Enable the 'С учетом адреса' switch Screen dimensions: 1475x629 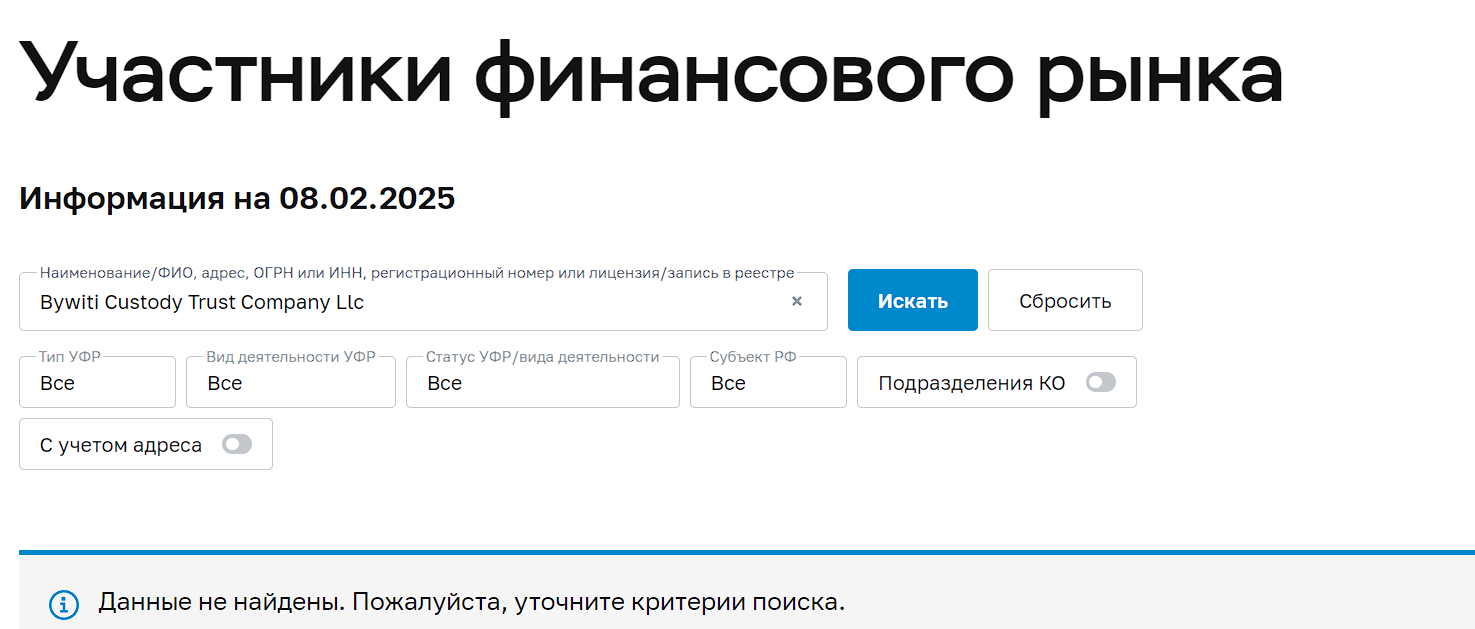237,444
